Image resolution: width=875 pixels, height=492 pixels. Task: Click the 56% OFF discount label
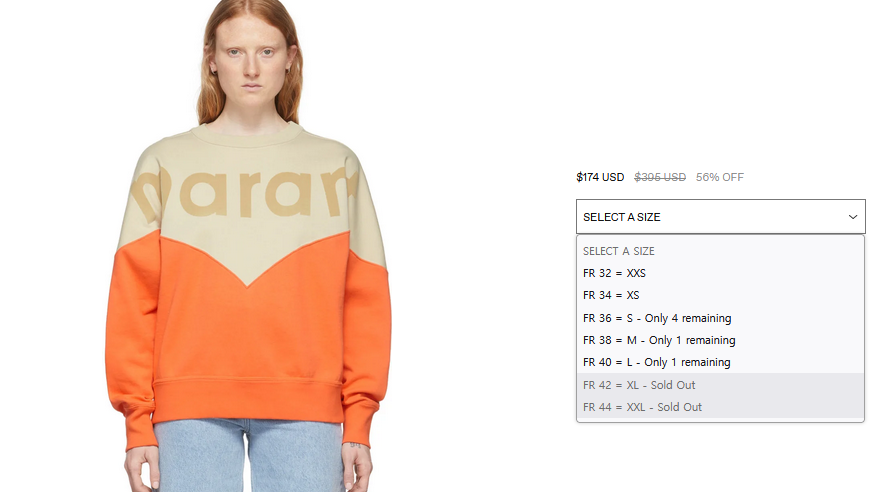719,177
